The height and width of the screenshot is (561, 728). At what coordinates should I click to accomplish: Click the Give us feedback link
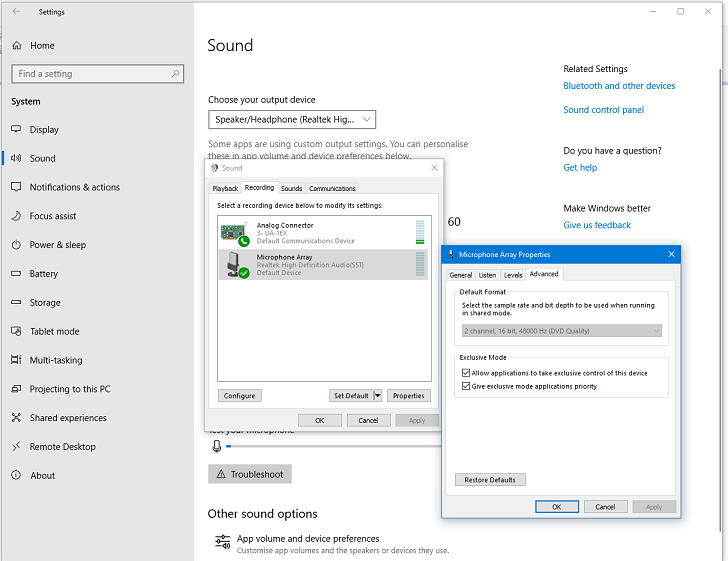click(597, 225)
